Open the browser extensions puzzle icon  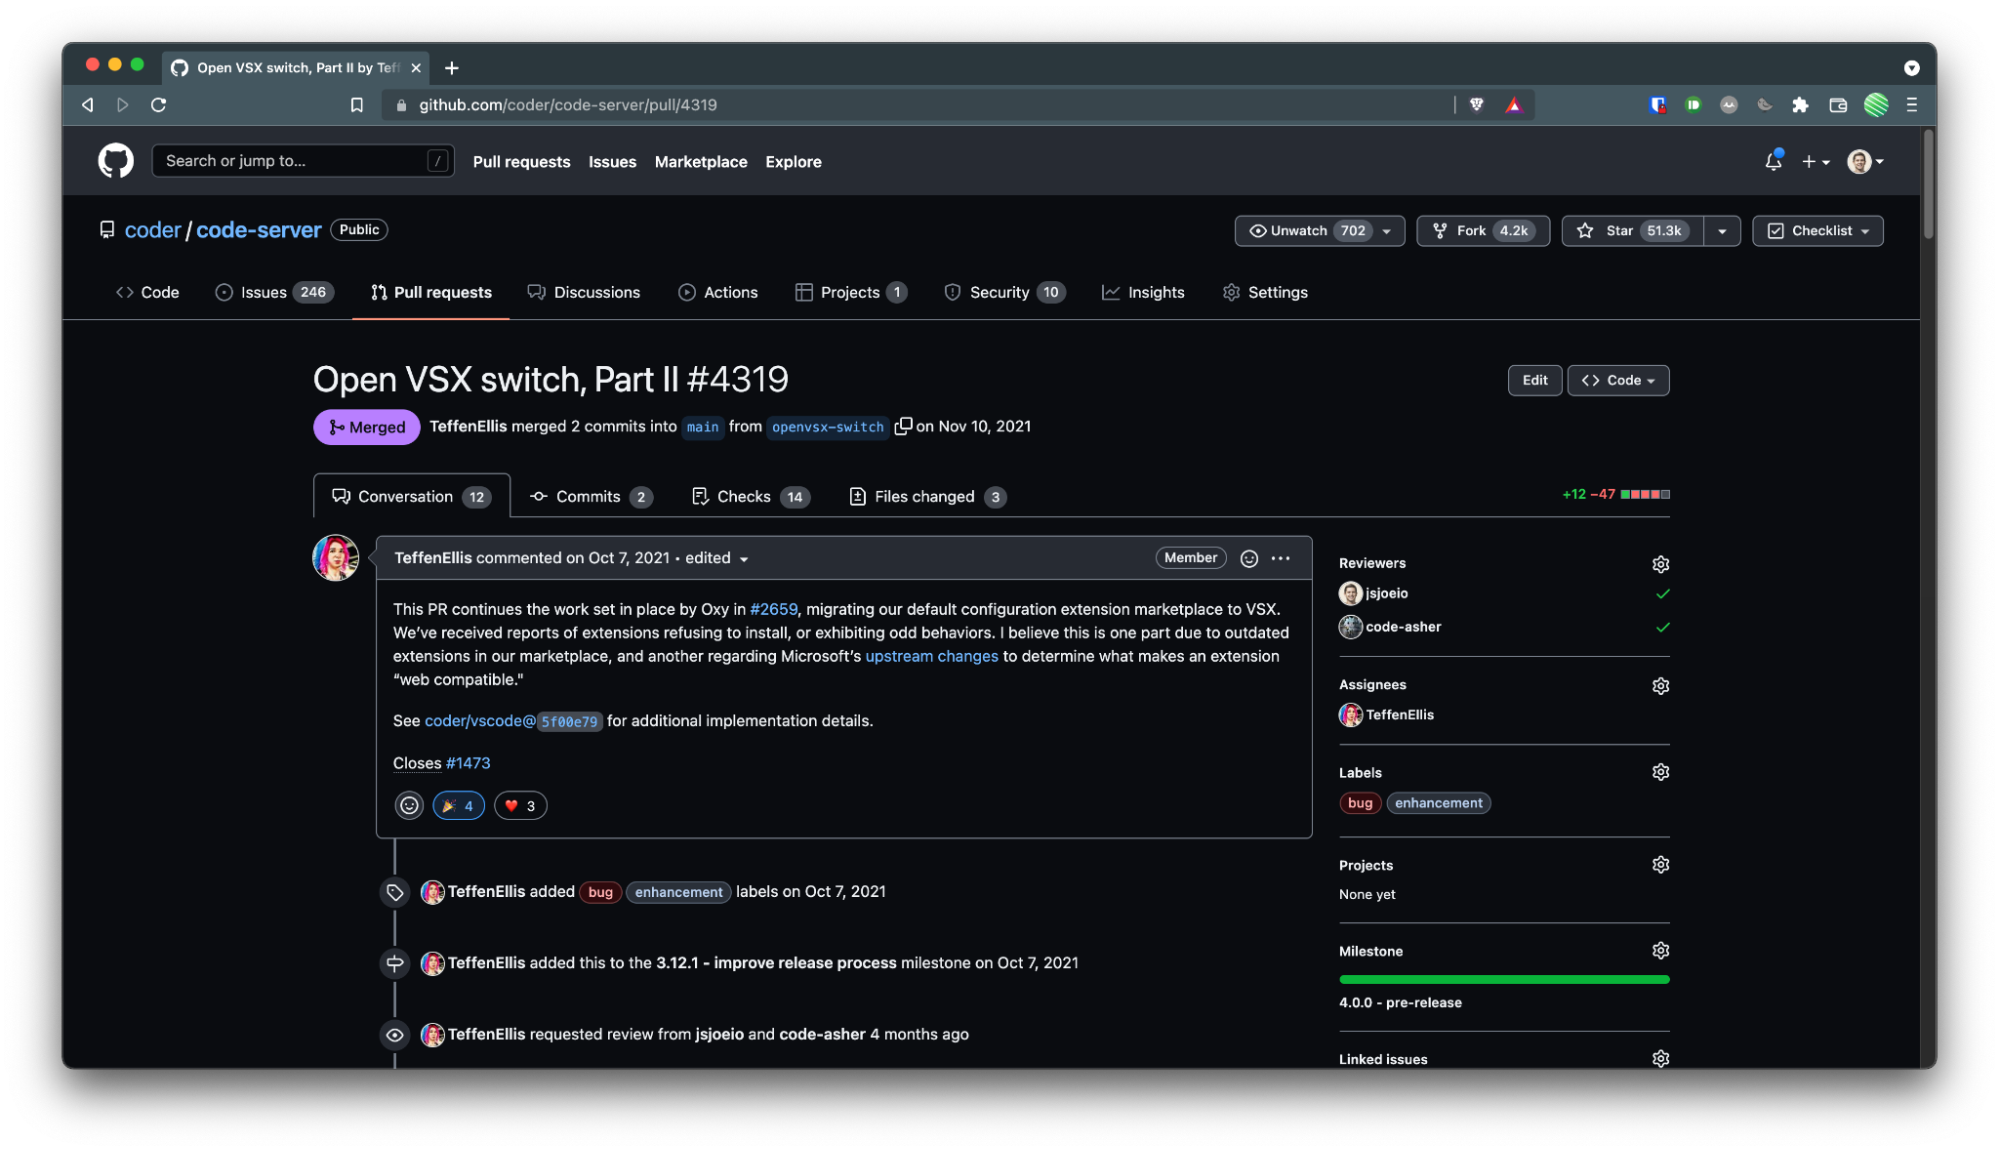coord(1800,105)
